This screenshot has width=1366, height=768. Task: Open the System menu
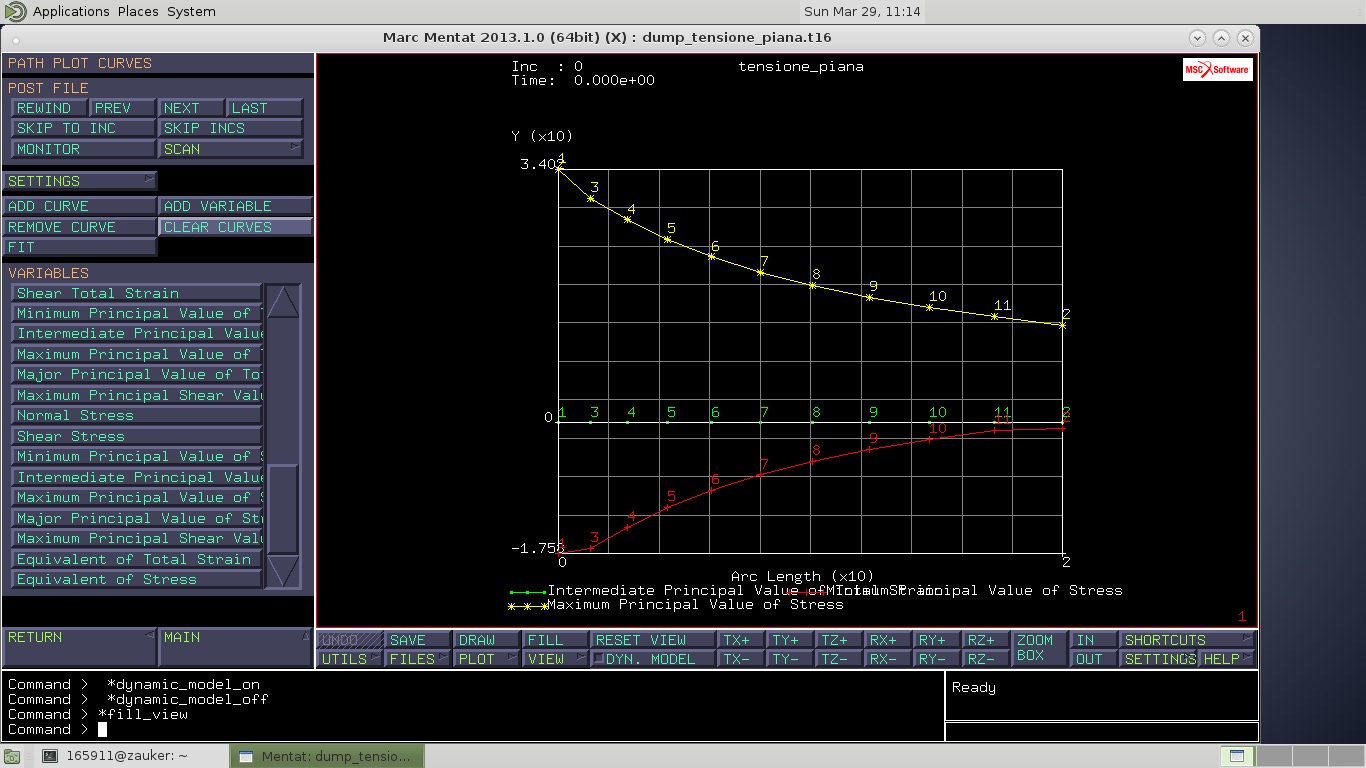tap(192, 11)
